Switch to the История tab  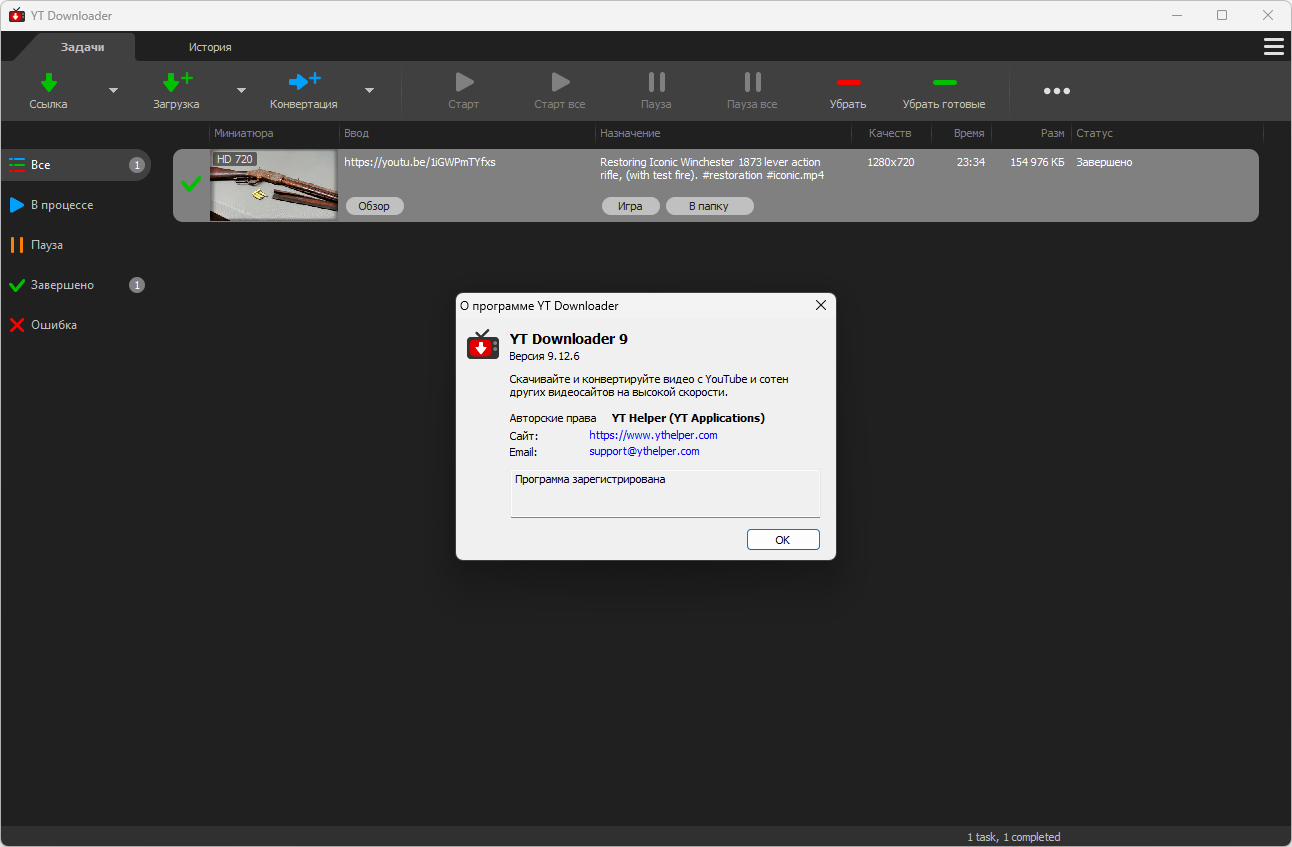210,47
